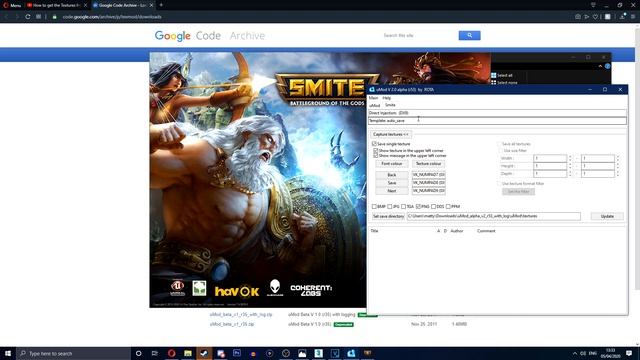
Task: Open Opera from the taskbar
Action: (171, 353)
